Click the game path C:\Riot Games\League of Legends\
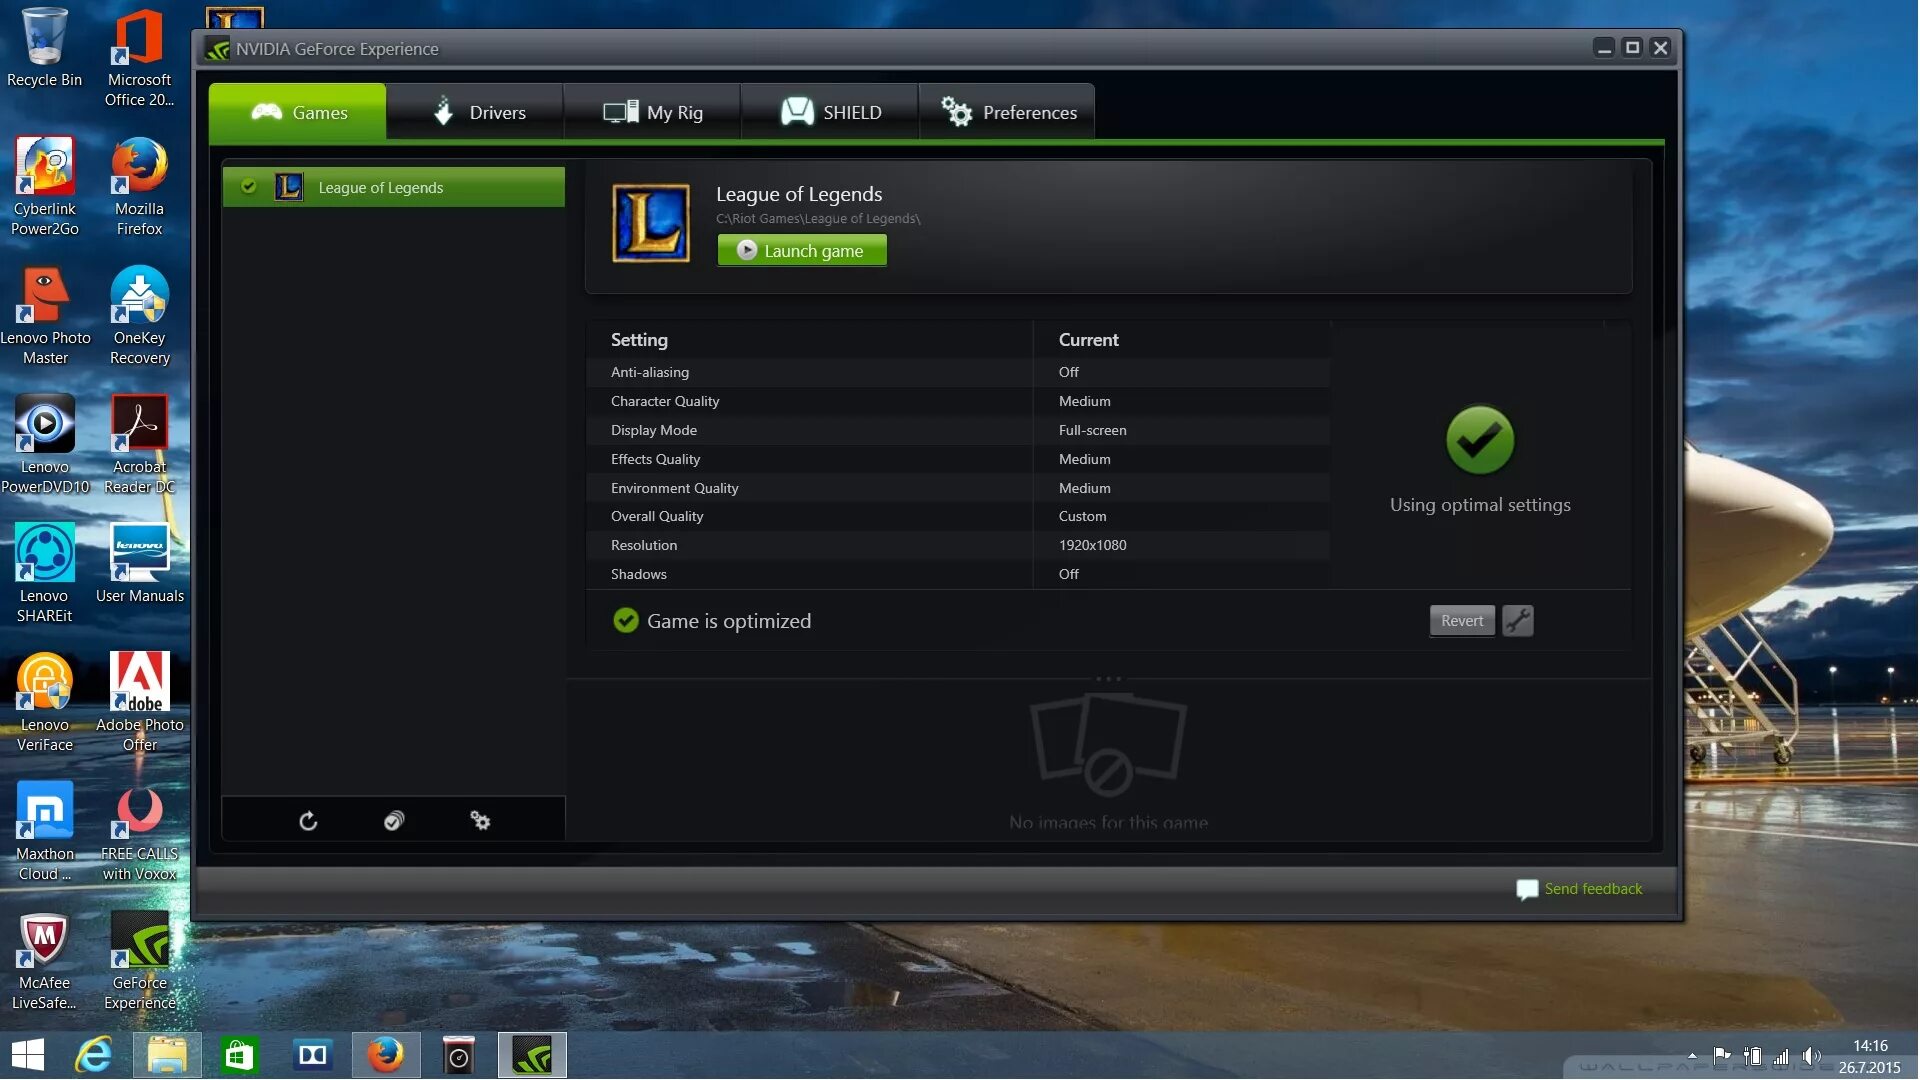The height and width of the screenshot is (1080, 1920). pyautogui.click(x=818, y=218)
